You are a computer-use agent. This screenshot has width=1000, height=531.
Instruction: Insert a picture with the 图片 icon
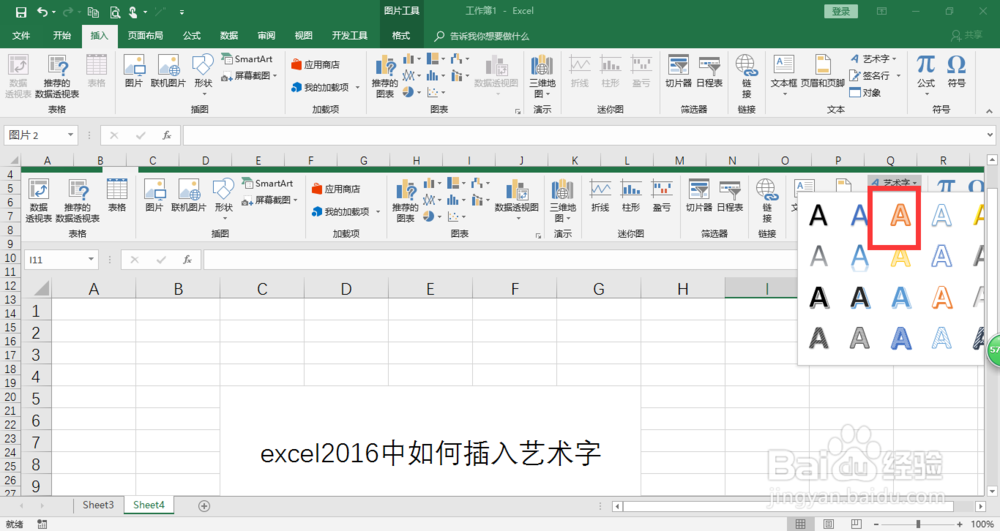pos(134,71)
